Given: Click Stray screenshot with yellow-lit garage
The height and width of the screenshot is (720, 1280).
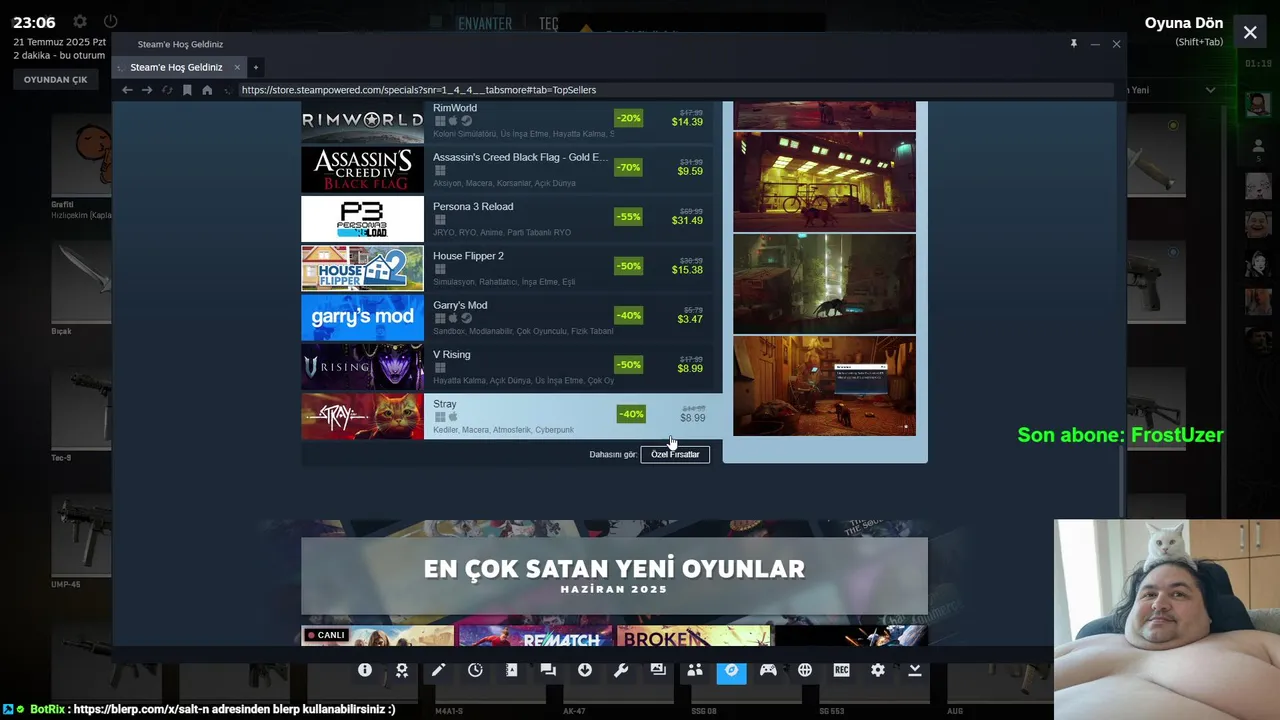Looking at the screenshot, I should pyautogui.click(x=824, y=181).
